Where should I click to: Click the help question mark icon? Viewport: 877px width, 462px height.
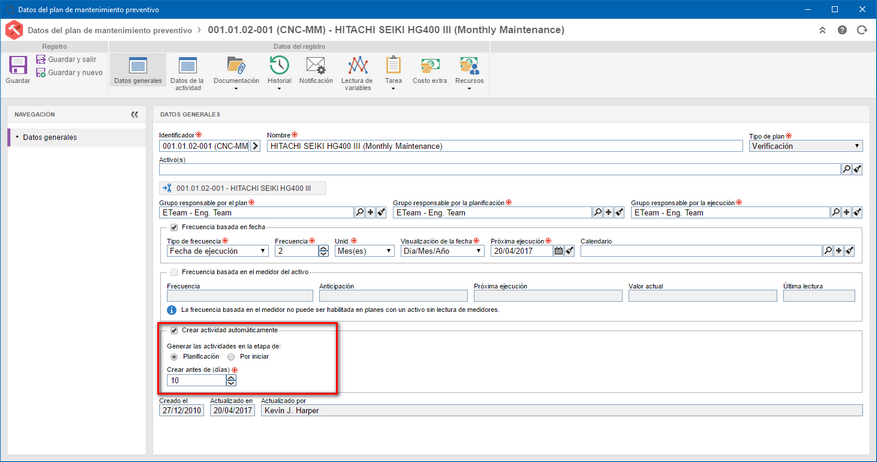pyautogui.click(x=842, y=30)
